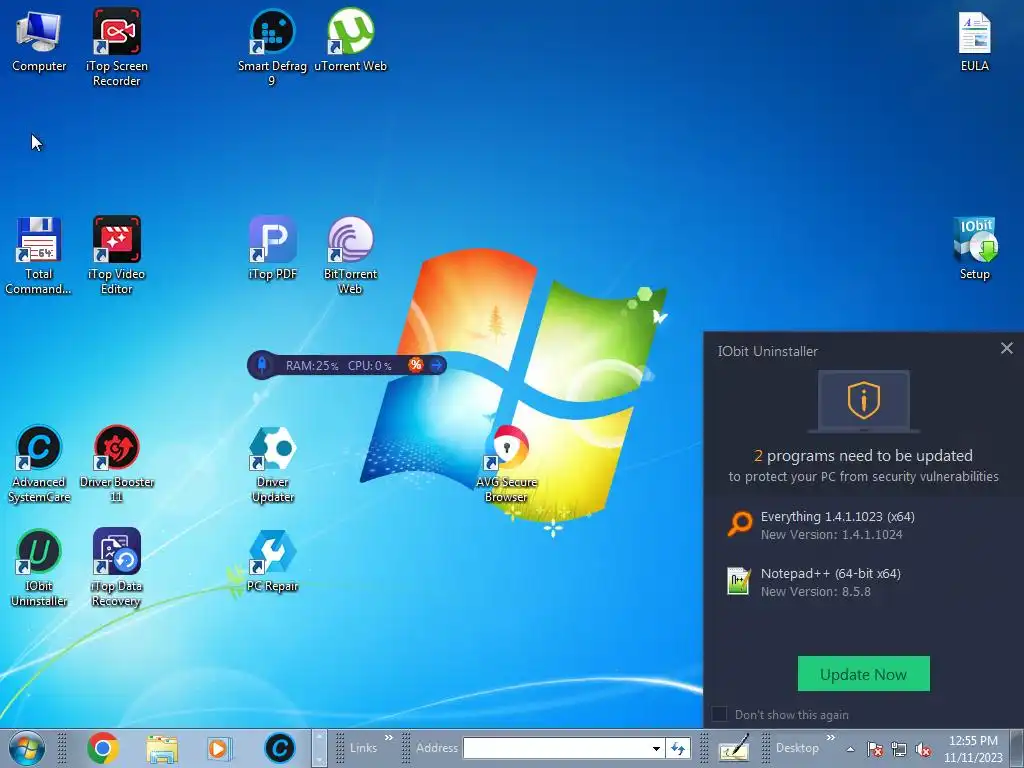This screenshot has height=768, width=1024.
Task: Open Windows Media Player taskbar icon
Action: tap(219, 748)
